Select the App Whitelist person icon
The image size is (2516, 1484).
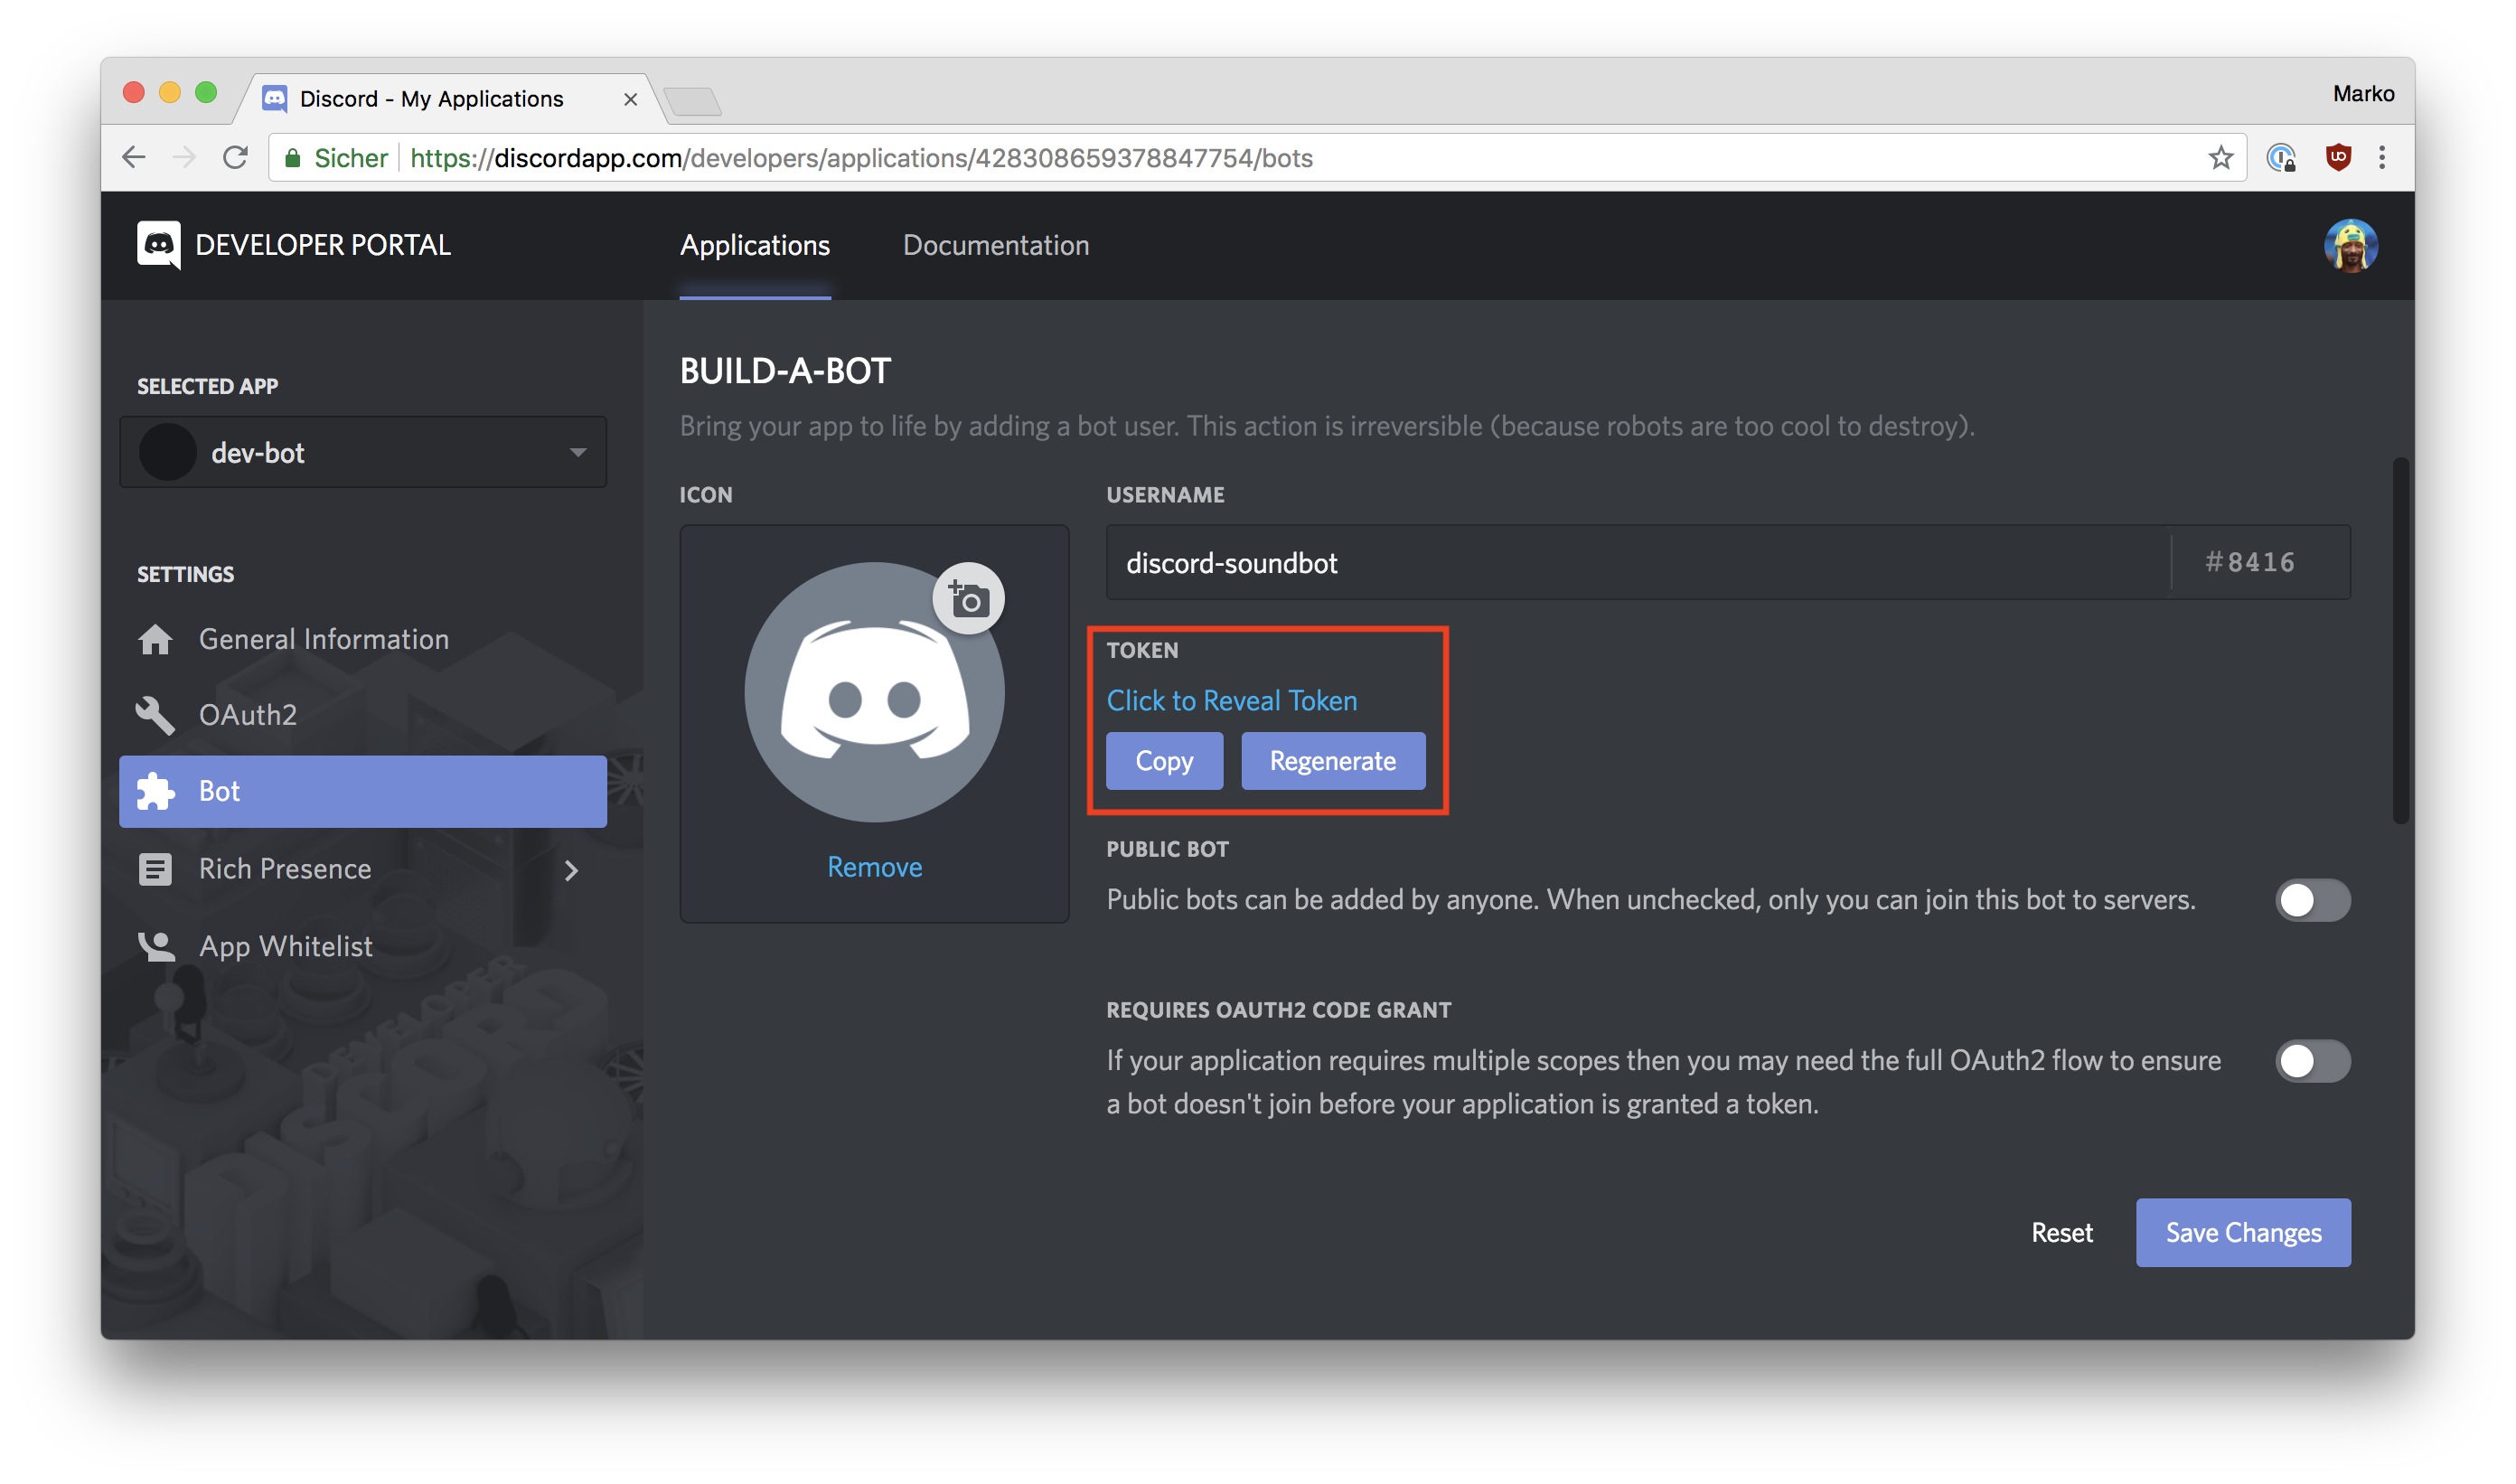[x=157, y=944]
